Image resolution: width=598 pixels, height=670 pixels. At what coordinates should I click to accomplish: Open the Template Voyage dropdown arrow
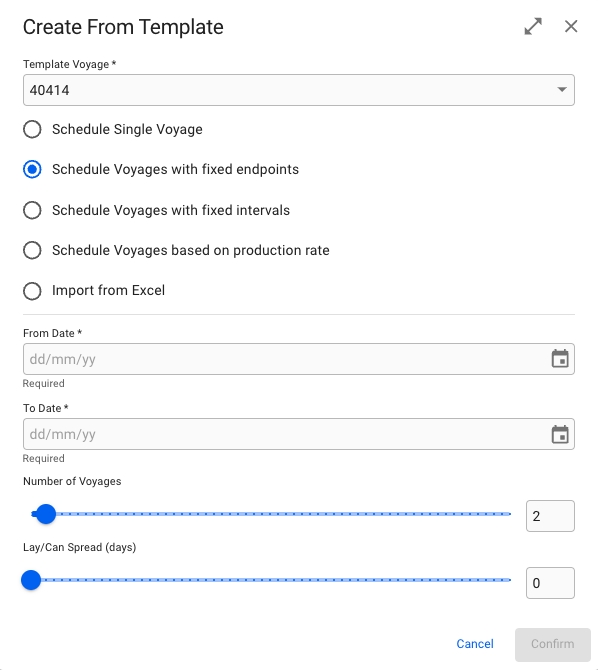(x=562, y=90)
